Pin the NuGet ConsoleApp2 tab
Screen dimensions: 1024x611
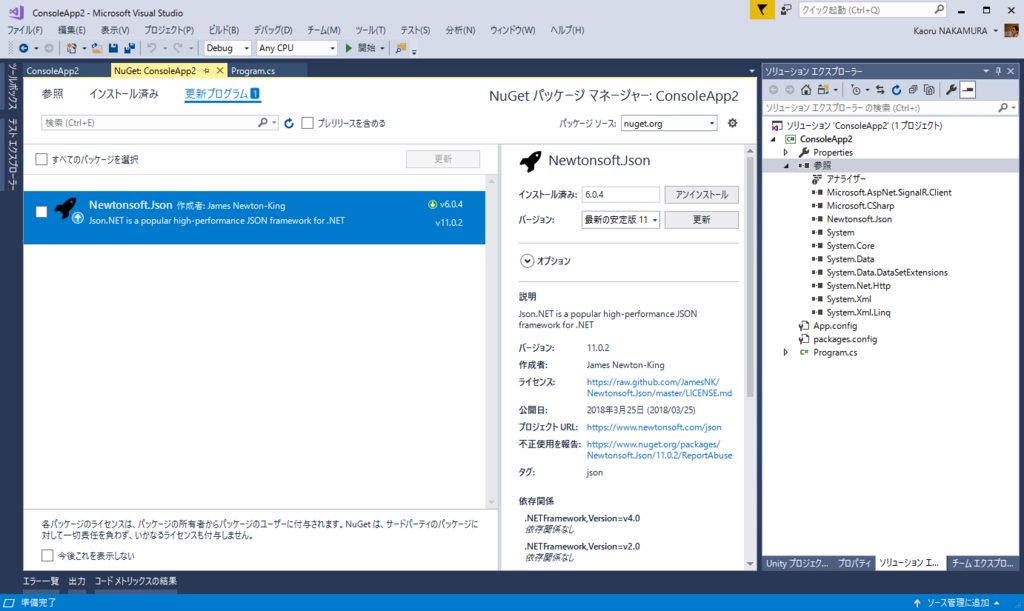(x=207, y=70)
